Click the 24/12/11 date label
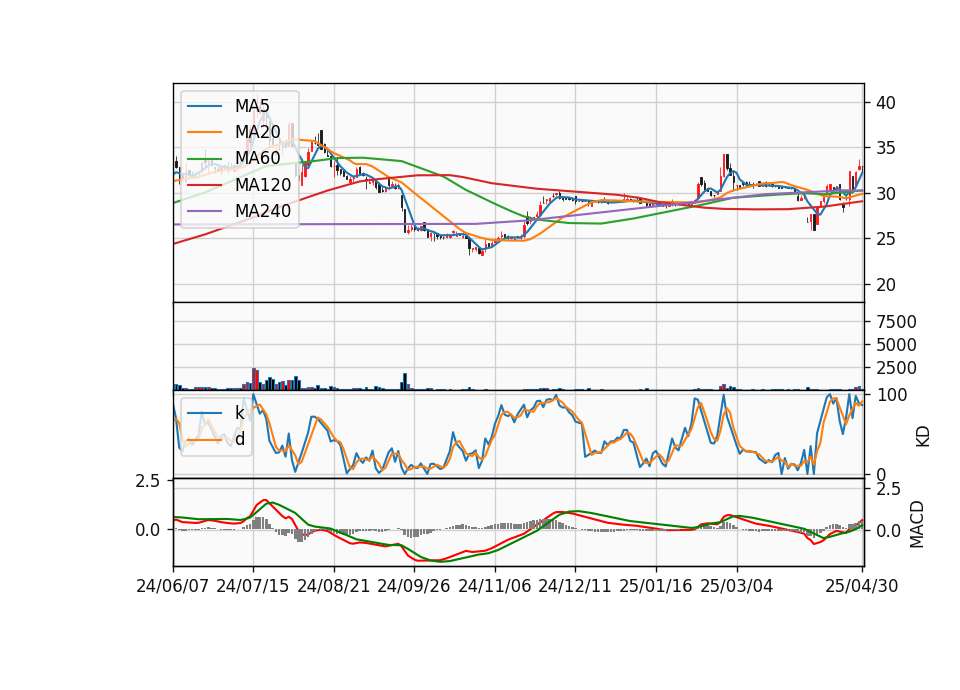Image resolution: width=960 pixels, height=690 pixels. coord(575,586)
